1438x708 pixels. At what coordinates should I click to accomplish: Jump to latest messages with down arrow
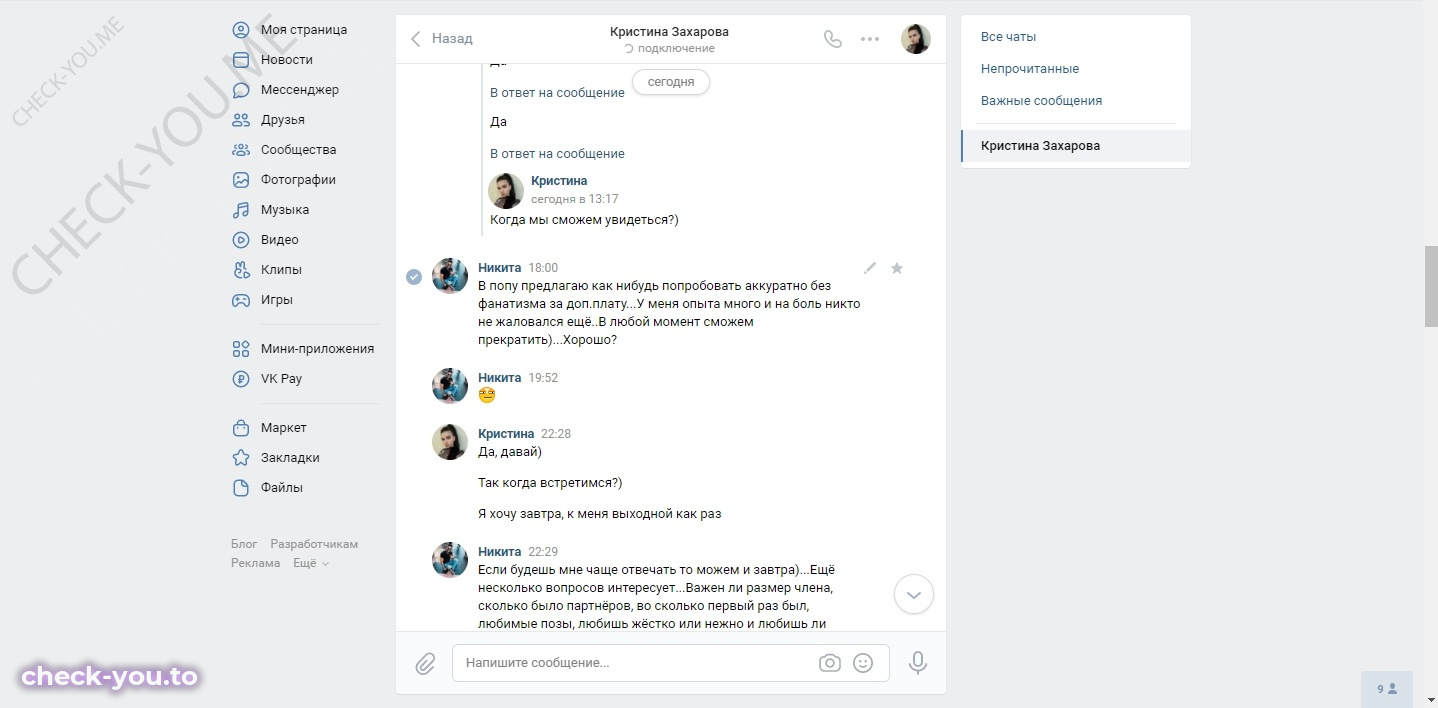tap(913, 594)
